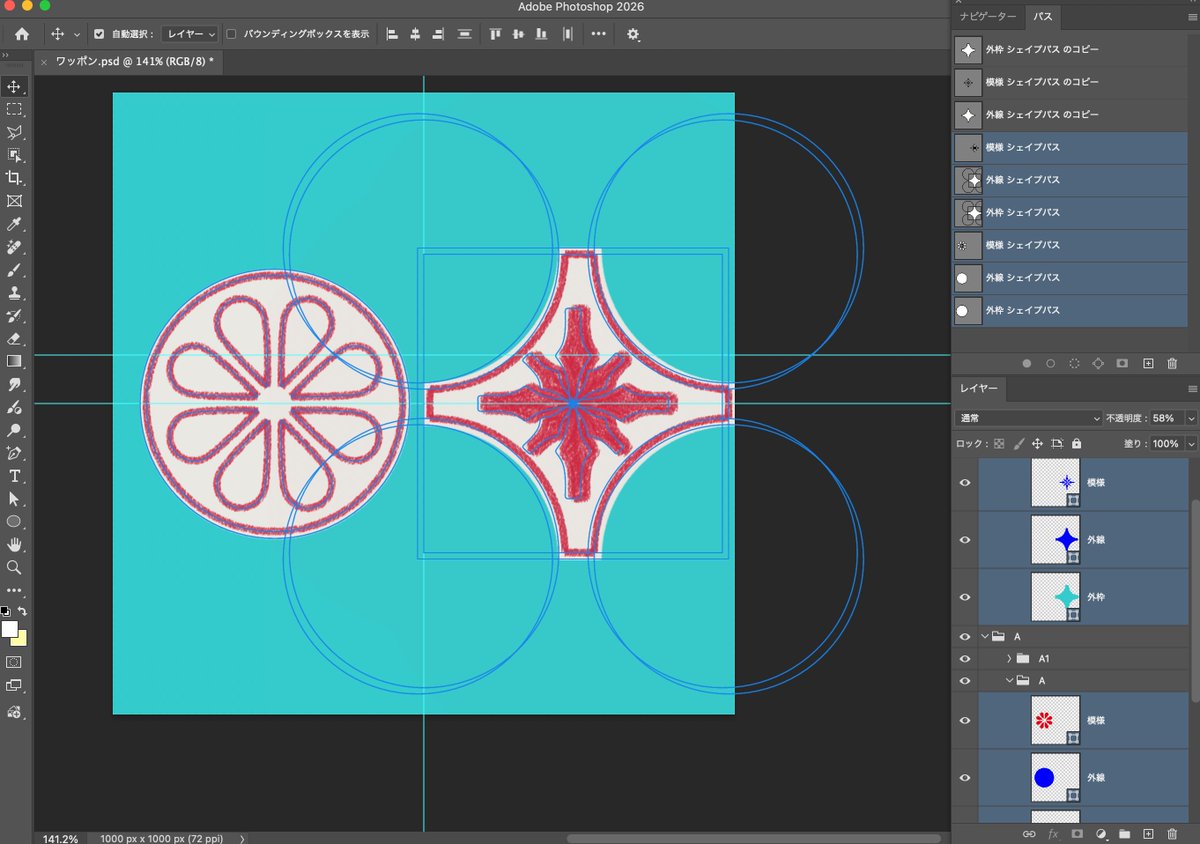This screenshot has width=1200, height=844.
Task: Select the Type tool
Action: pos(14,476)
